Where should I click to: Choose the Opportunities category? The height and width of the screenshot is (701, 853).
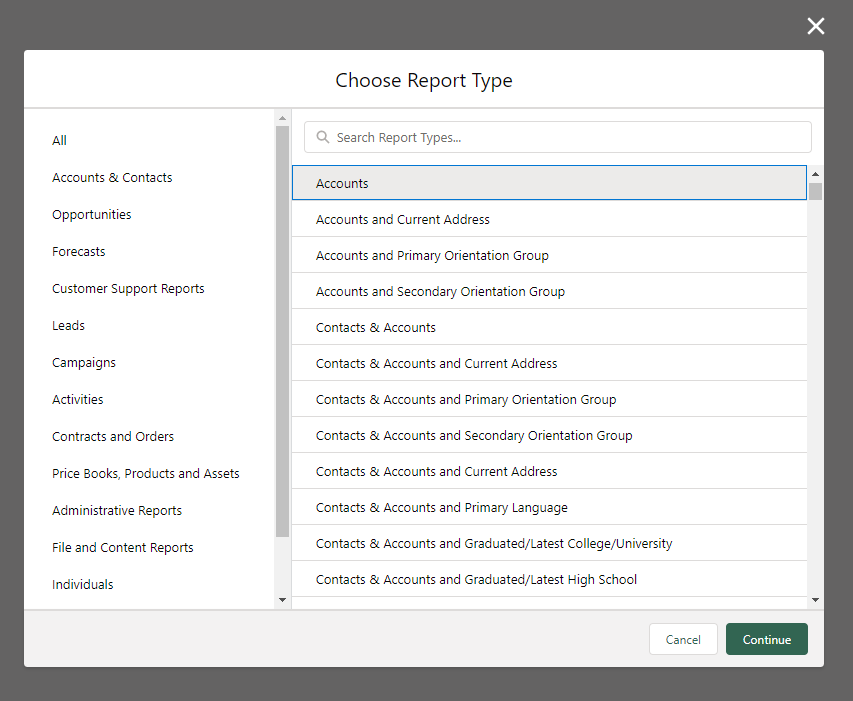tap(92, 215)
